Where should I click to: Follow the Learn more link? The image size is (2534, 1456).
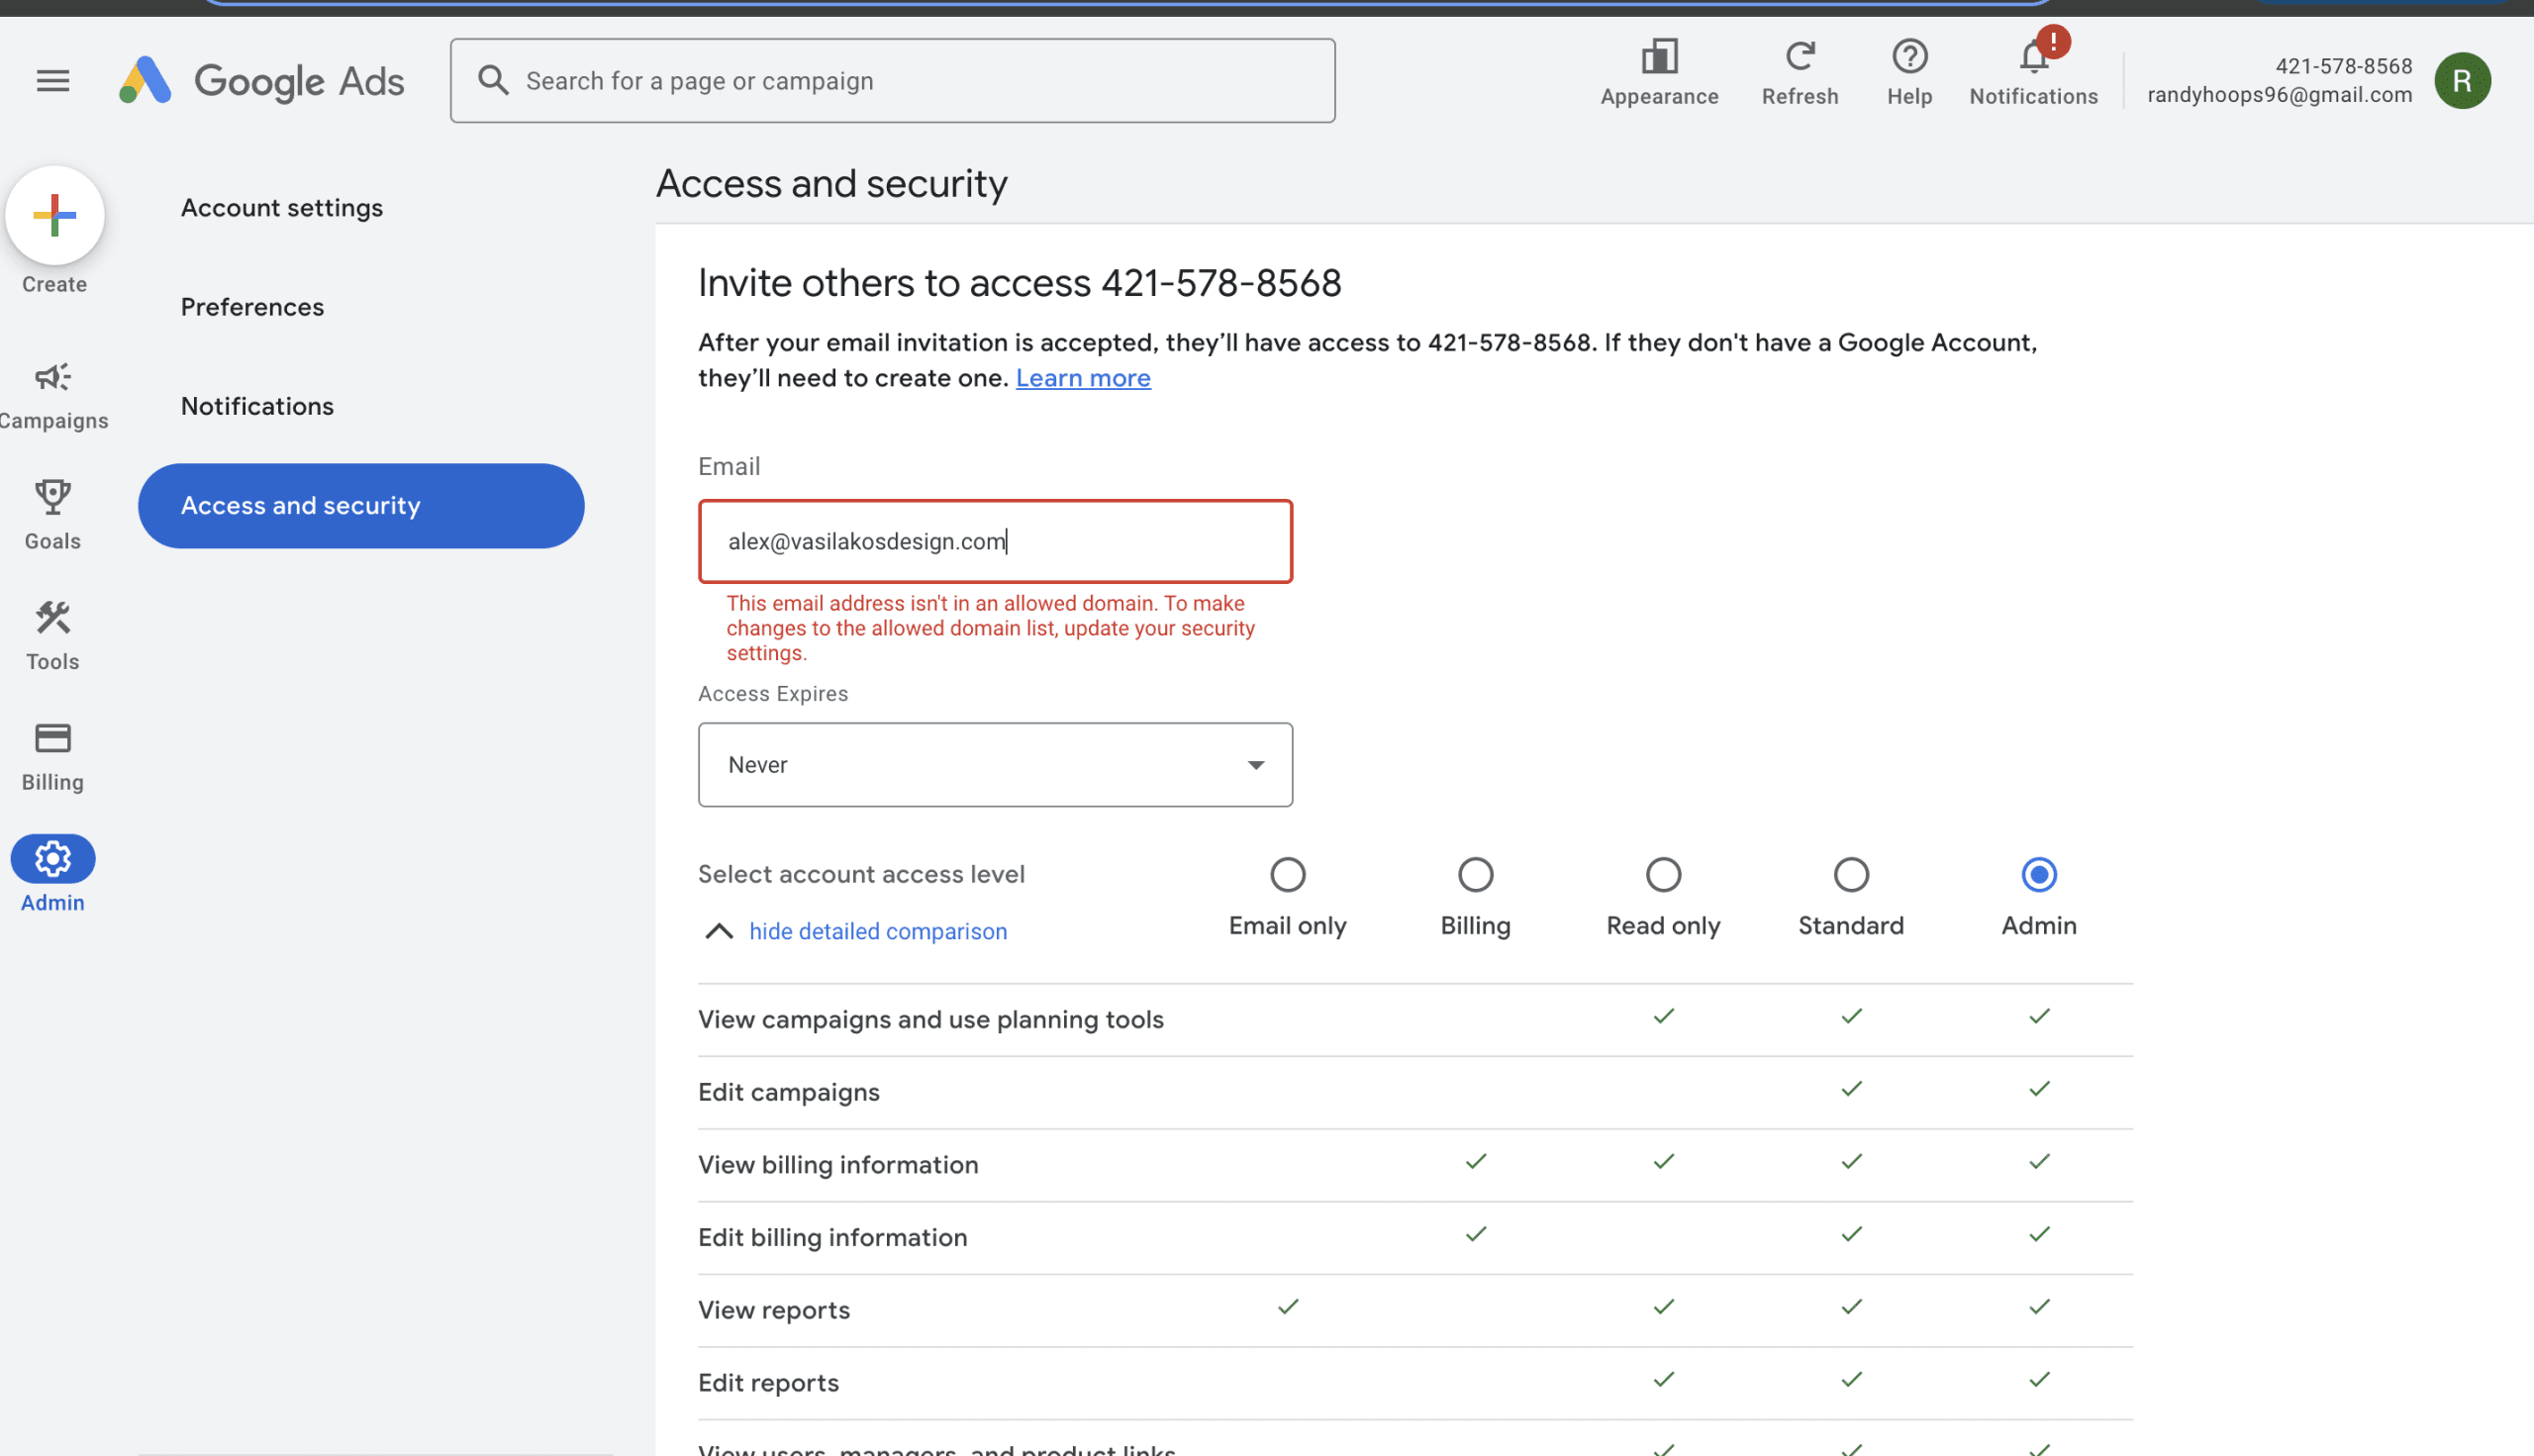1083,378
